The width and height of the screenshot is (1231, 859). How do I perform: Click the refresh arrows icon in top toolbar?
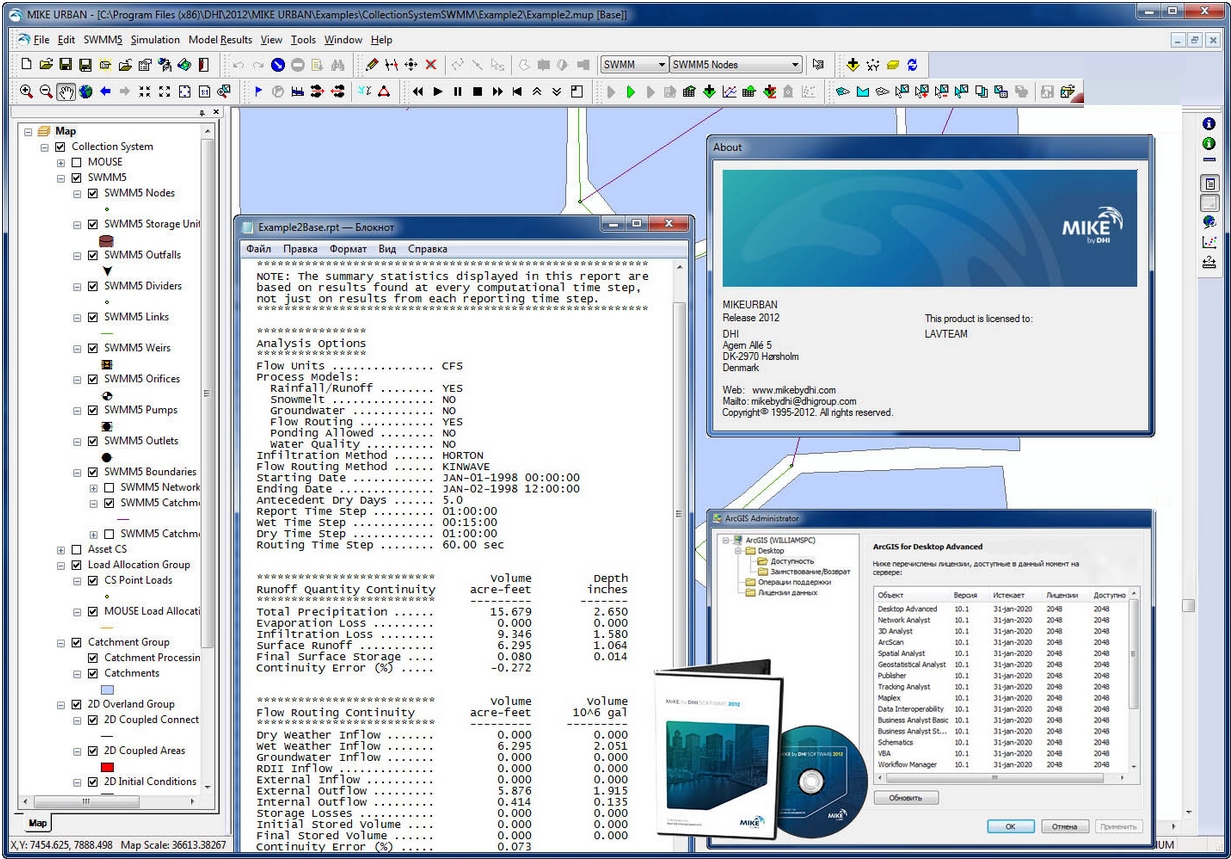pos(912,65)
